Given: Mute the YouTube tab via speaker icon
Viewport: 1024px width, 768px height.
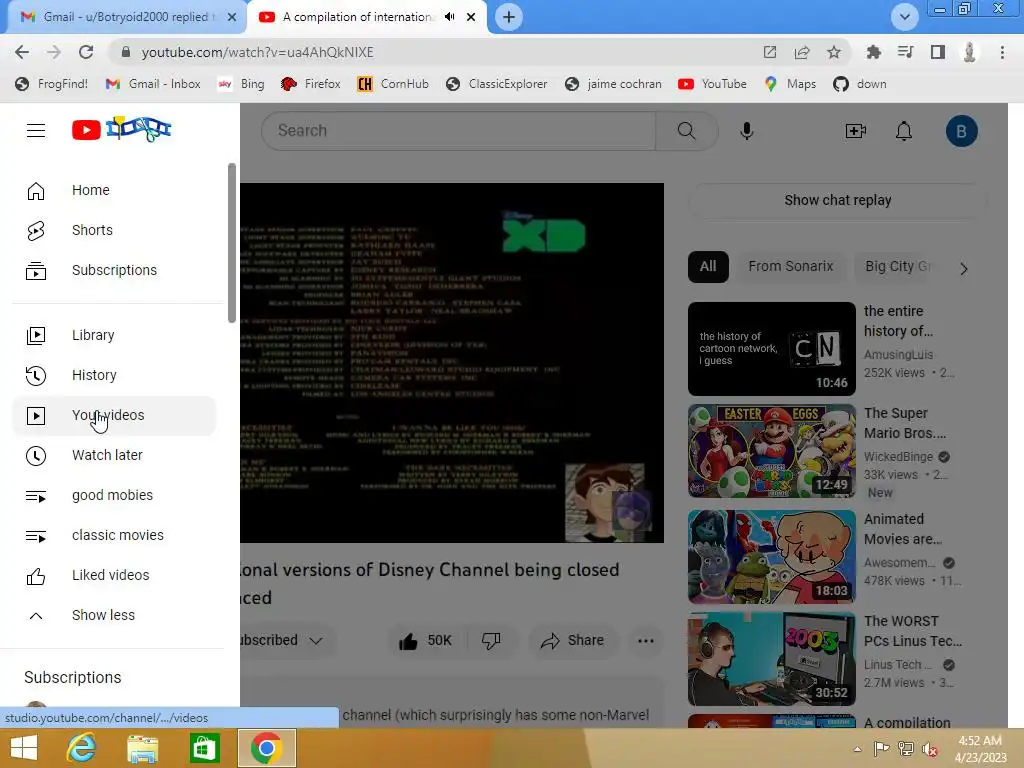Looking at the screenshot, I should 449,17.
